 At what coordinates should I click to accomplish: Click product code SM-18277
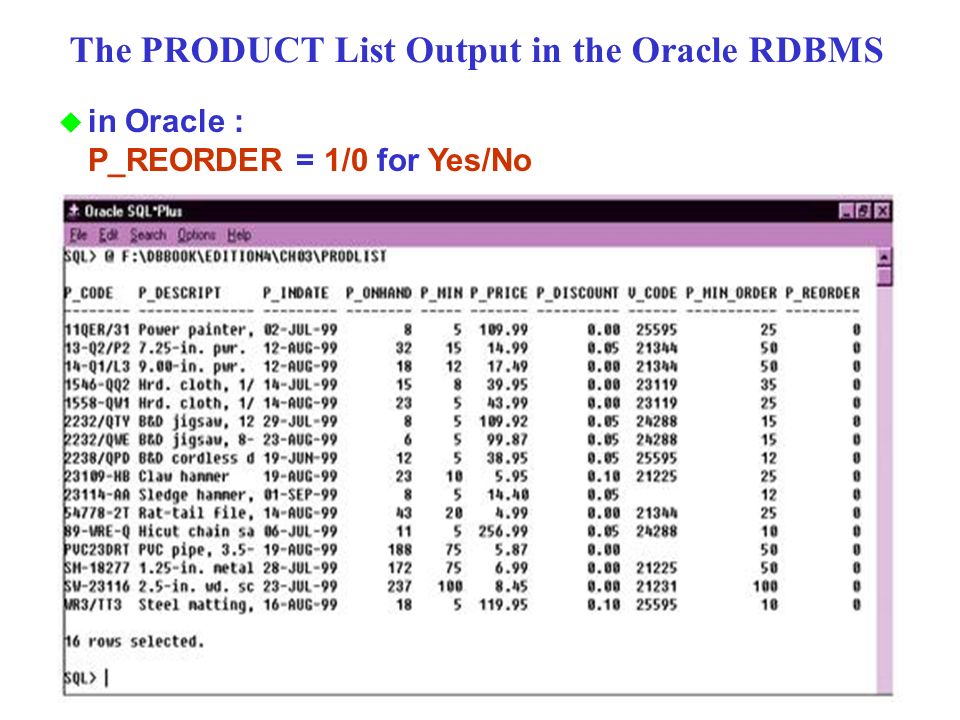97,568
